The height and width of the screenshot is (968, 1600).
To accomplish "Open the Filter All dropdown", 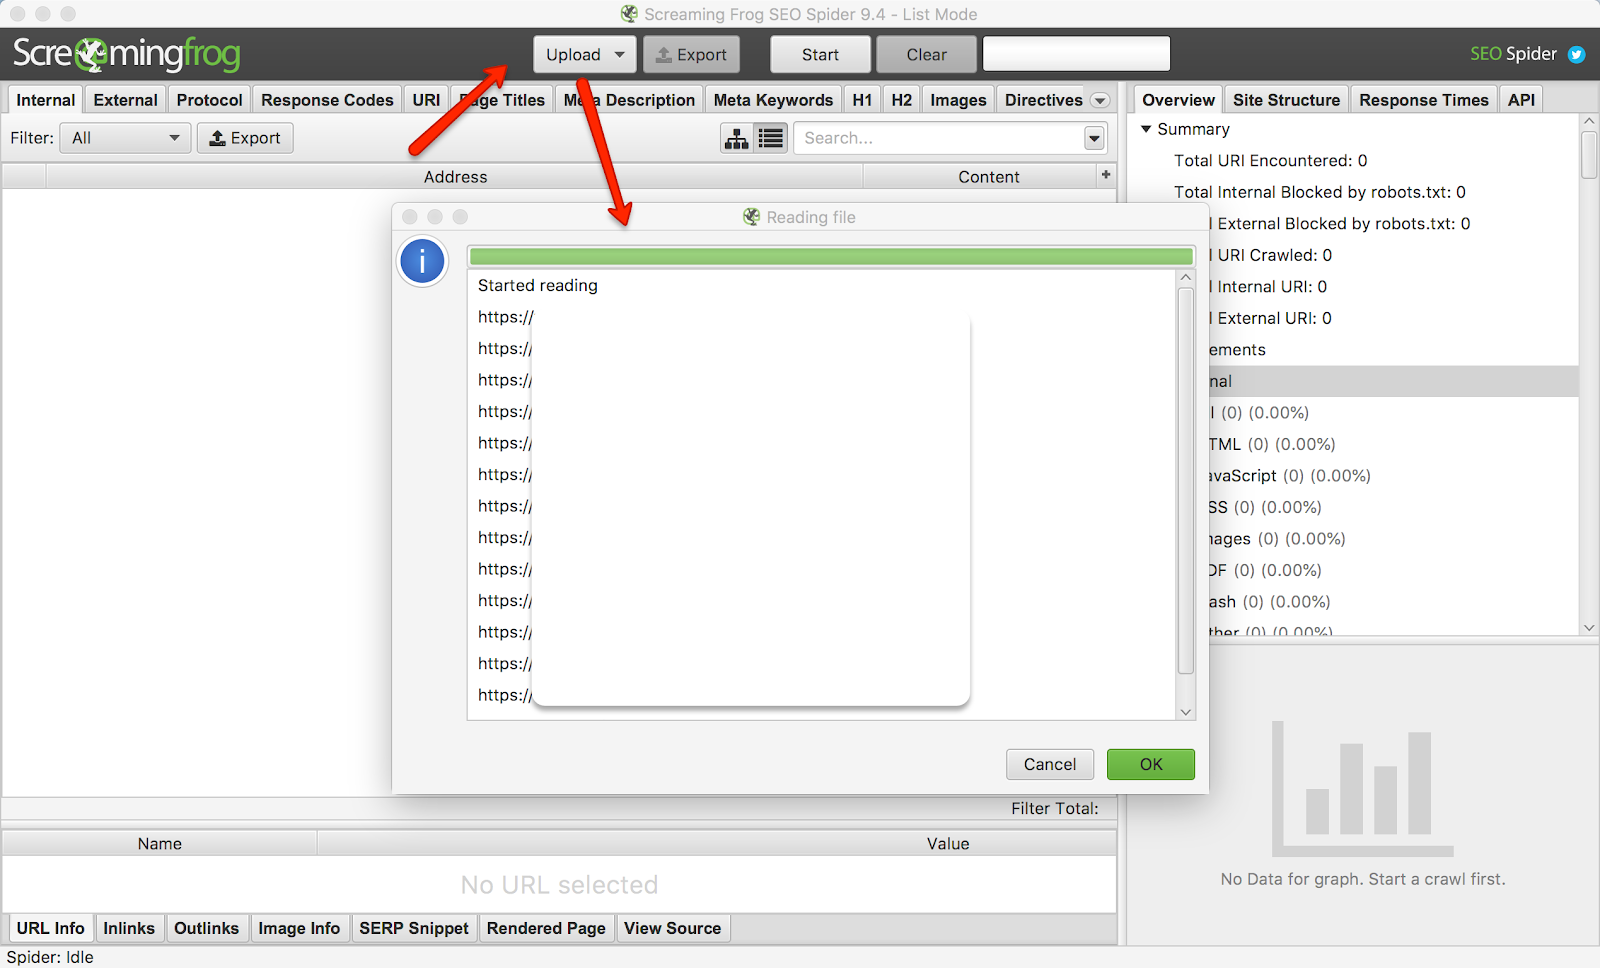I will pos(125,138).
